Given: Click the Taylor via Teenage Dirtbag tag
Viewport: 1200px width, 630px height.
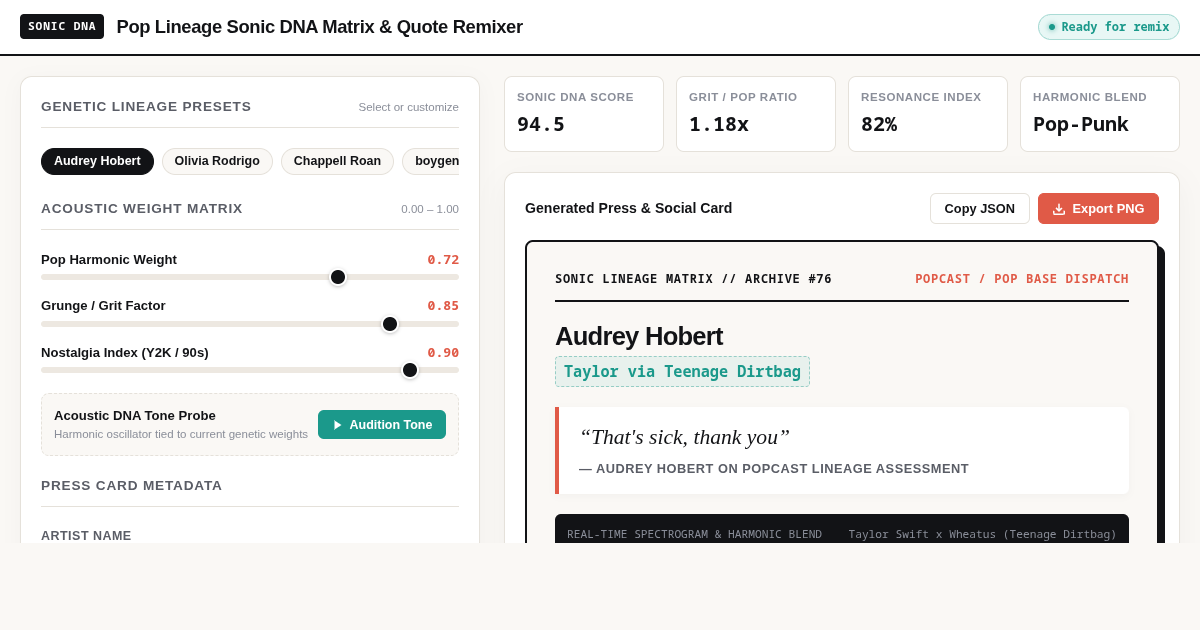Looking at the screenshot, I should pos(682,372).
